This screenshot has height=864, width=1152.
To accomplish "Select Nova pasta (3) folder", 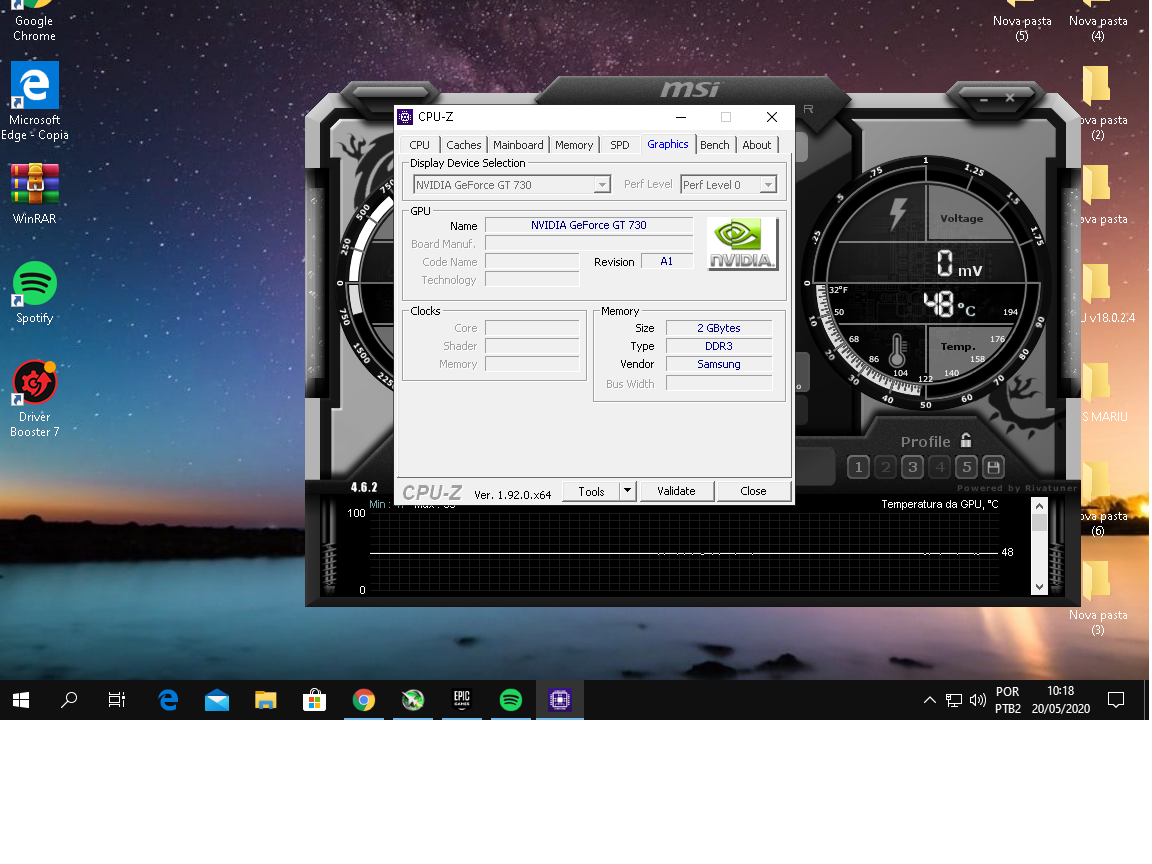I will click(1098, 598).
